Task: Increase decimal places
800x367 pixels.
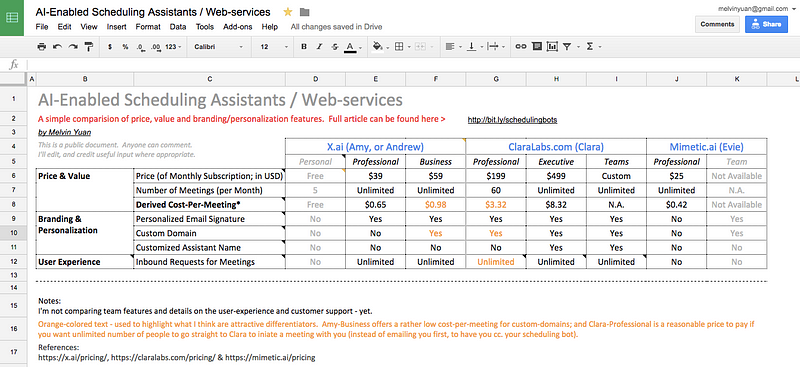Action: 156,46
